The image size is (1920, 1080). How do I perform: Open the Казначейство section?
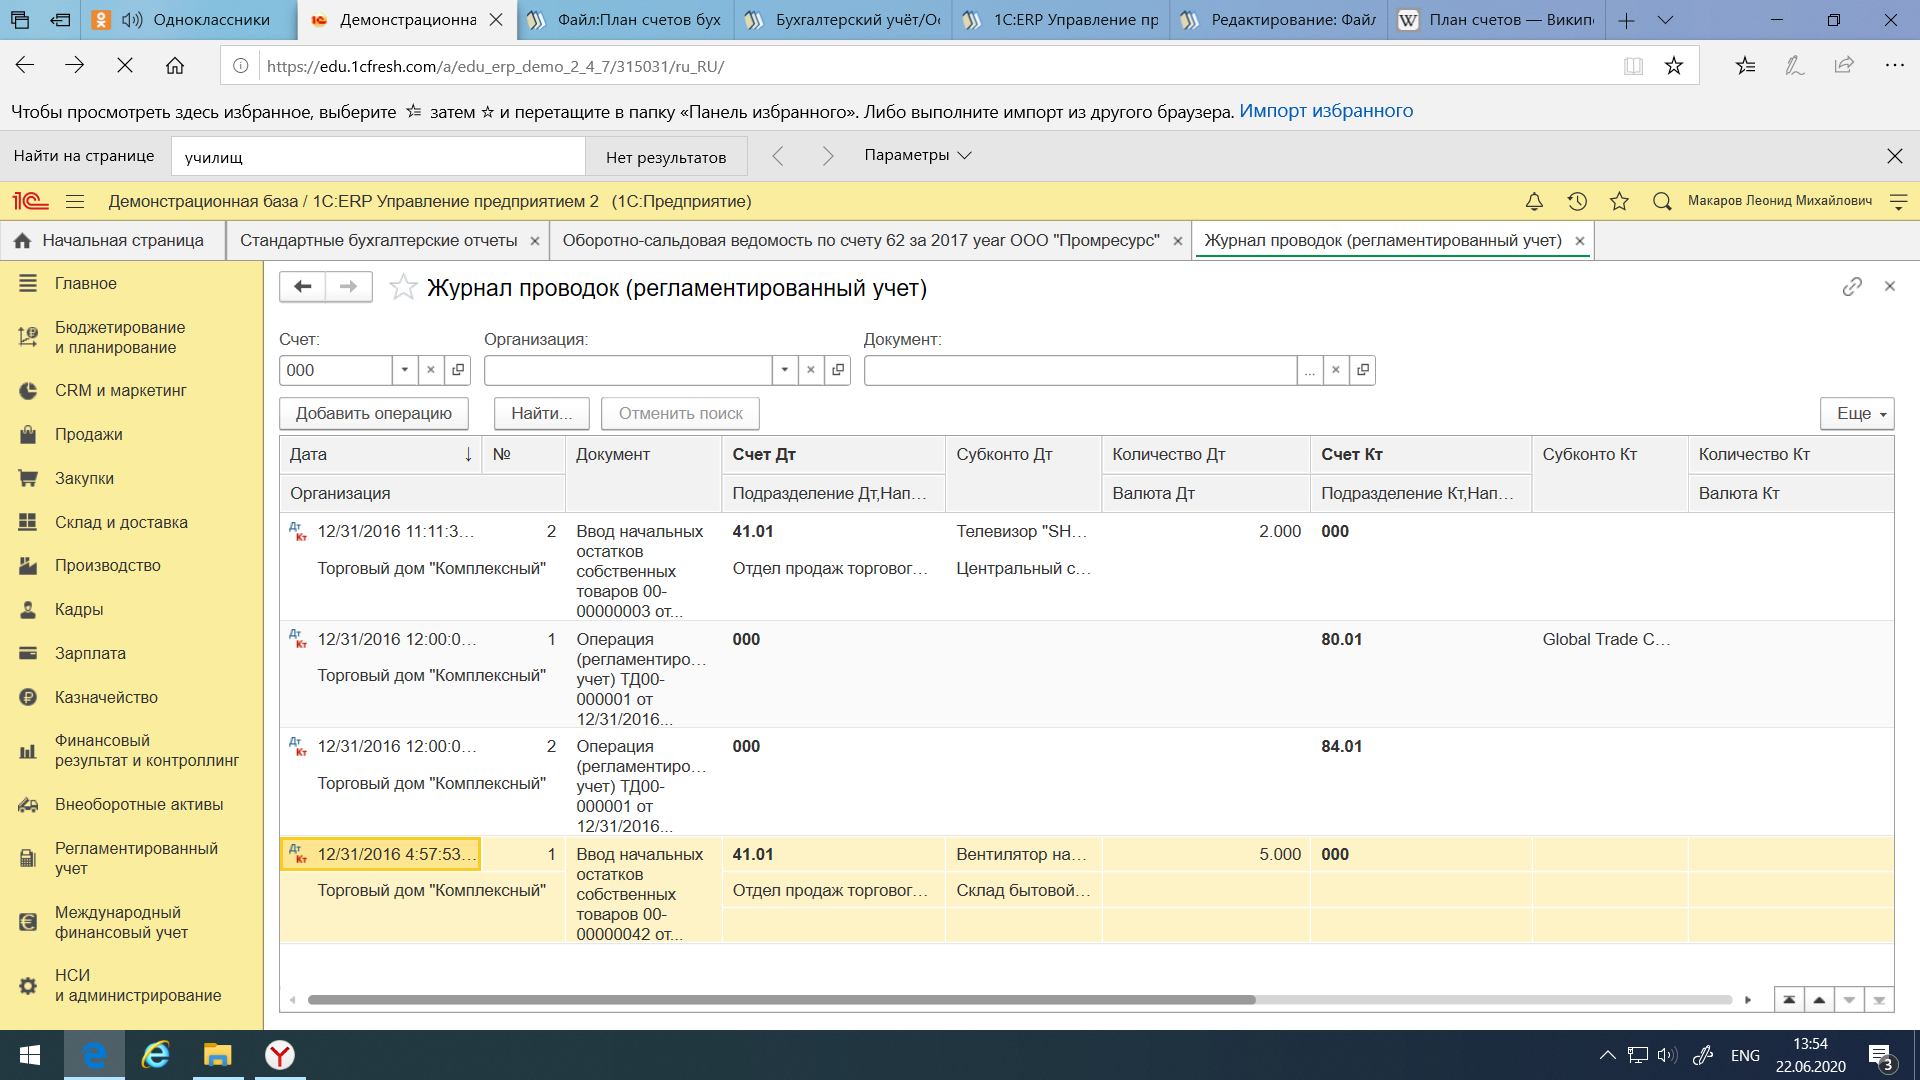(131, 698)
